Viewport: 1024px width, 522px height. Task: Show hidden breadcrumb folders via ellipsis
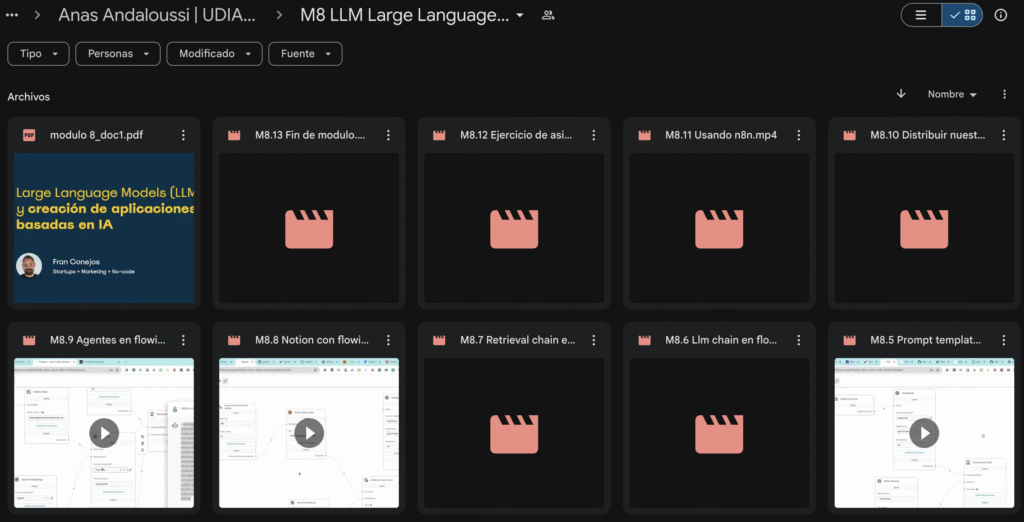[13, 15]
